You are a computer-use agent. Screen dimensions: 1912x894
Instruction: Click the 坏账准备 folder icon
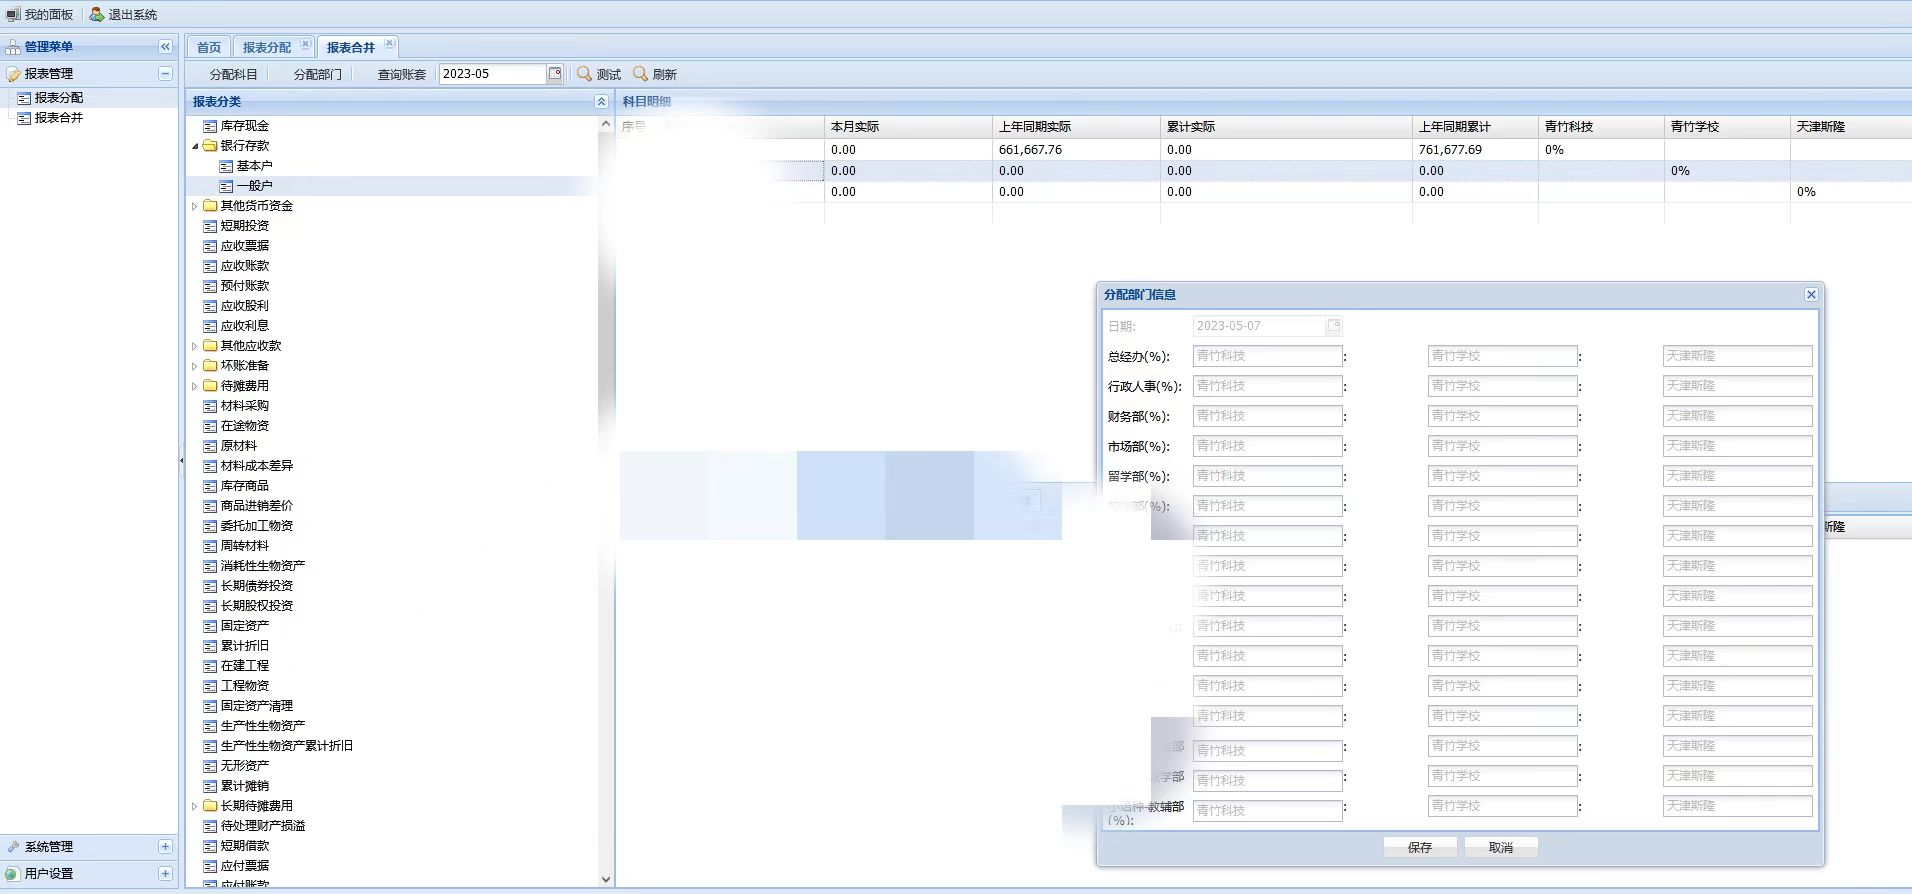[210, 366]
